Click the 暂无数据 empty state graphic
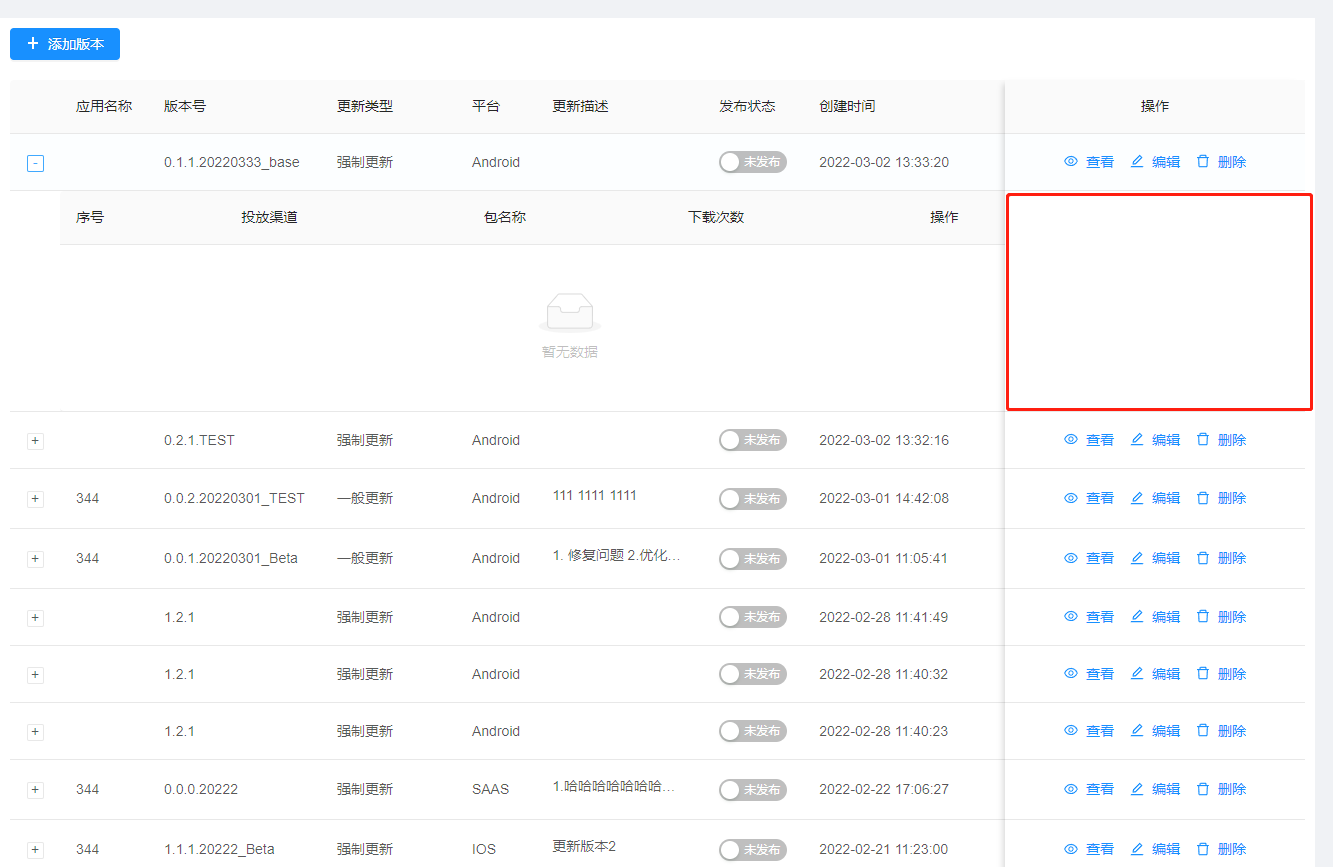This screenshot has width=1333, height=867. pyautogui.click(x=569, y=312)
